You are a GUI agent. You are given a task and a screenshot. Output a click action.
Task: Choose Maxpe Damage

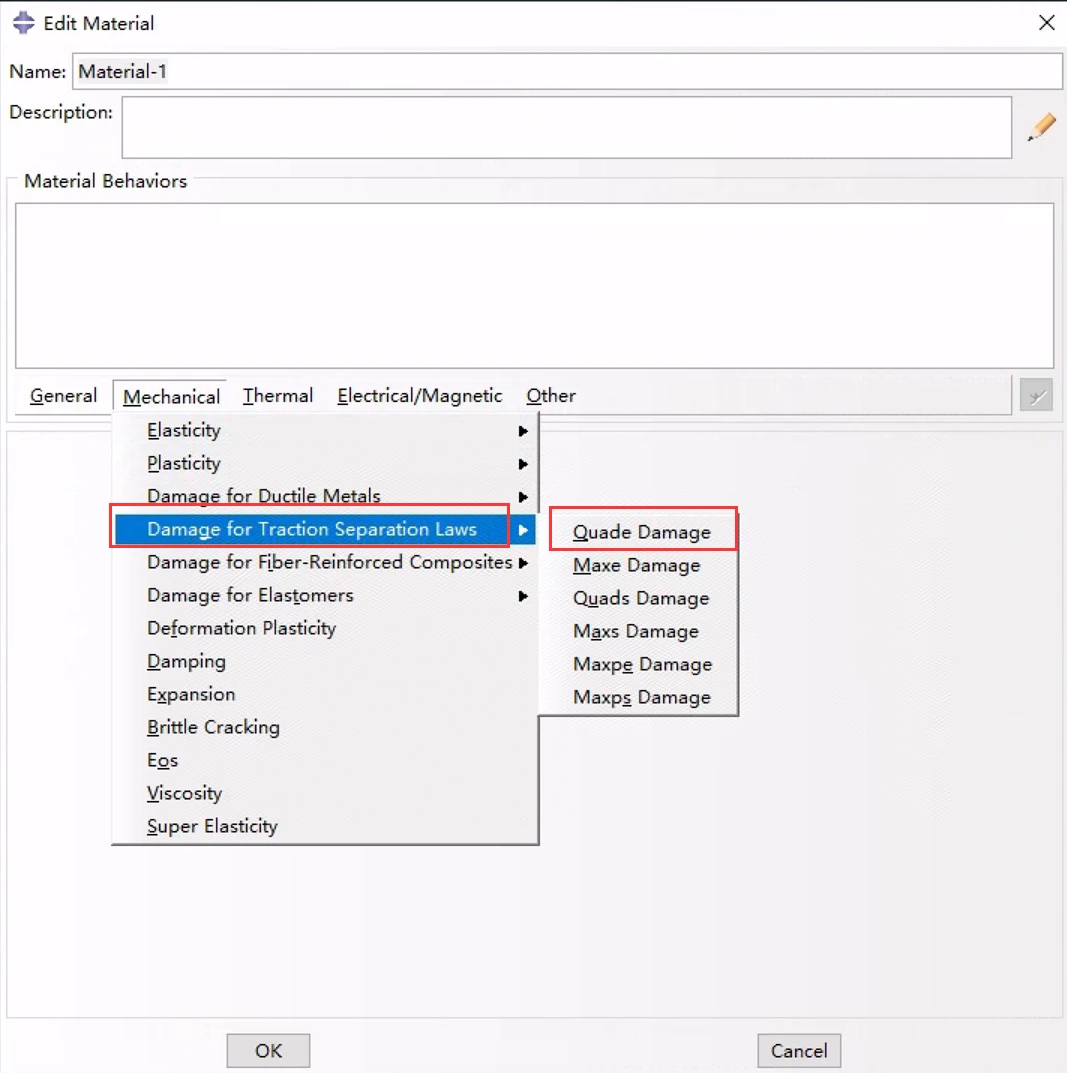pyautogui.click(x=643, y=664)
